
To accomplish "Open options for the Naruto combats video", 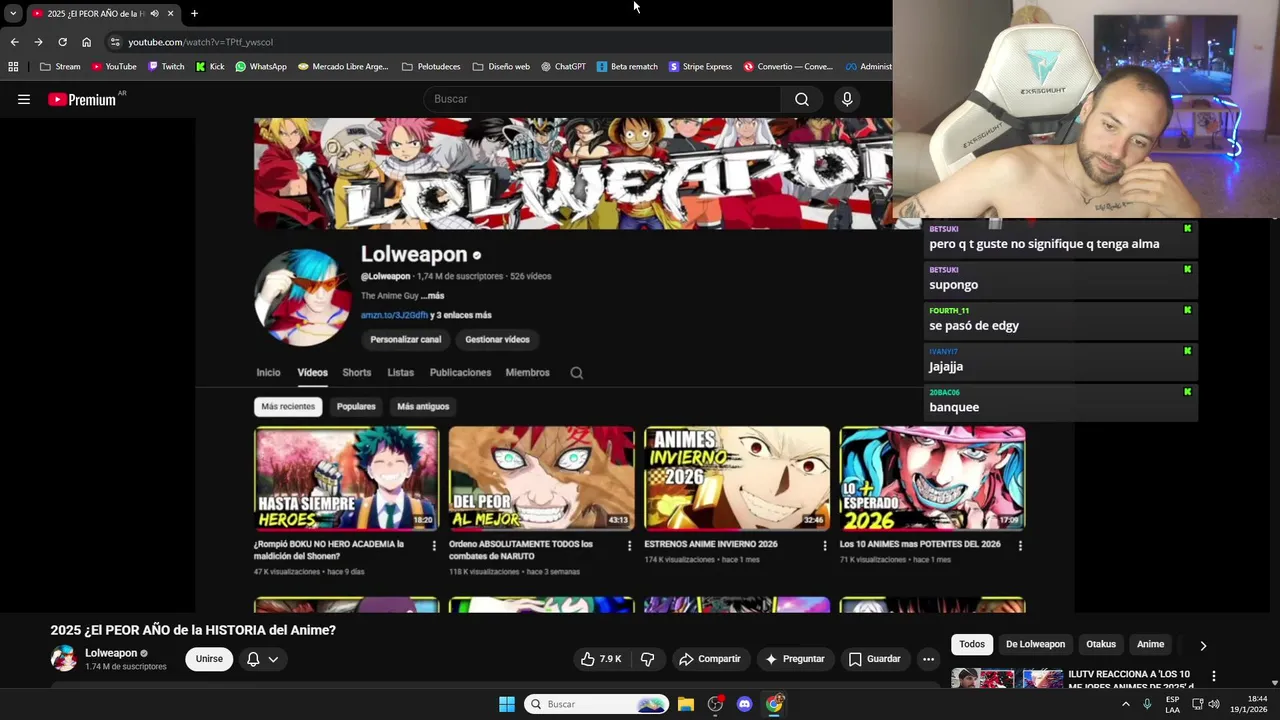I will click(x=629, y=545).
